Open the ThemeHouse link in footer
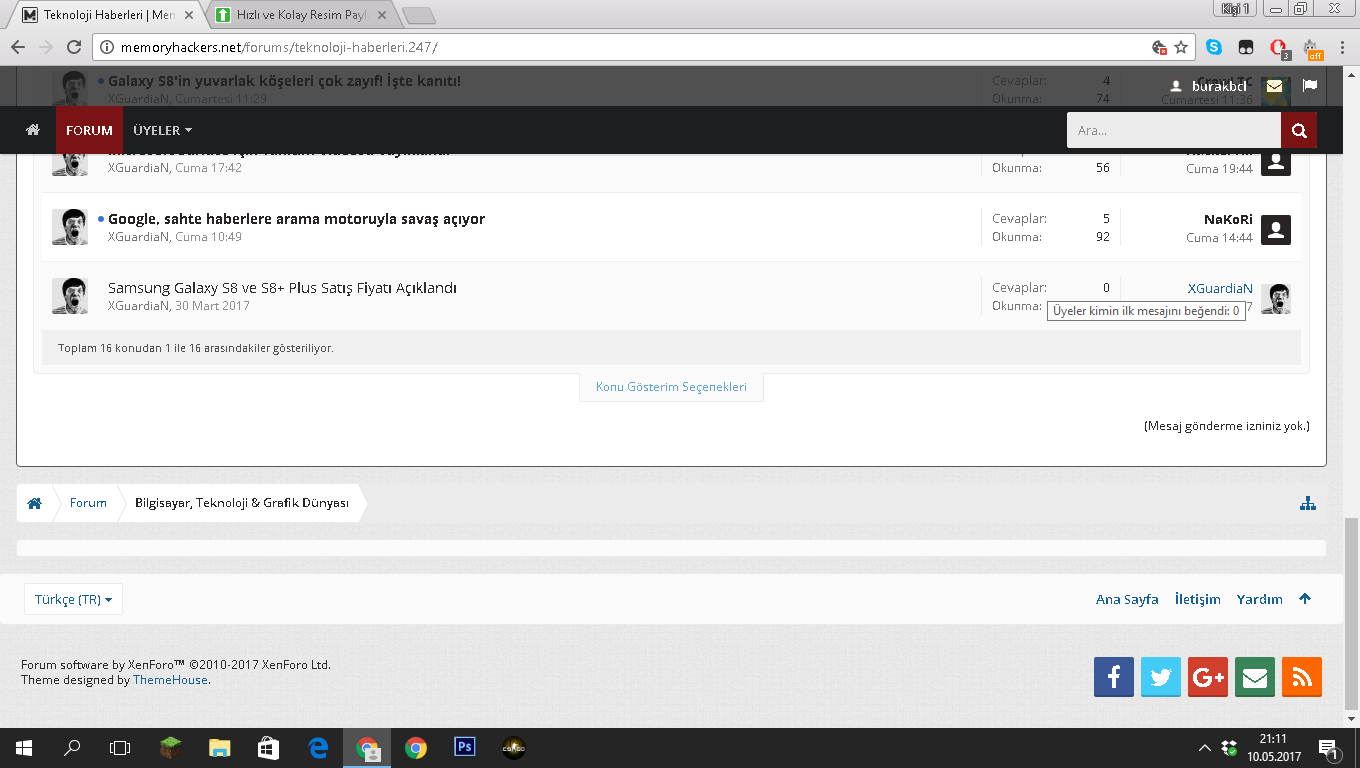This screenshot has width=1360, height=768. [x=170, y=680]
